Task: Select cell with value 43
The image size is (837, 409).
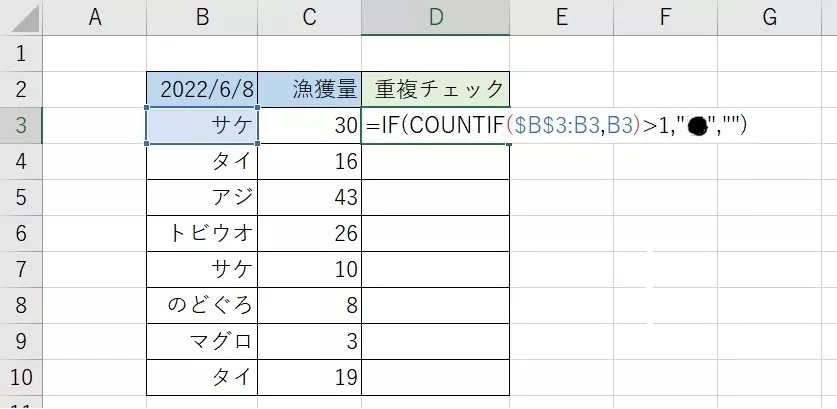Action: (309, 198)
